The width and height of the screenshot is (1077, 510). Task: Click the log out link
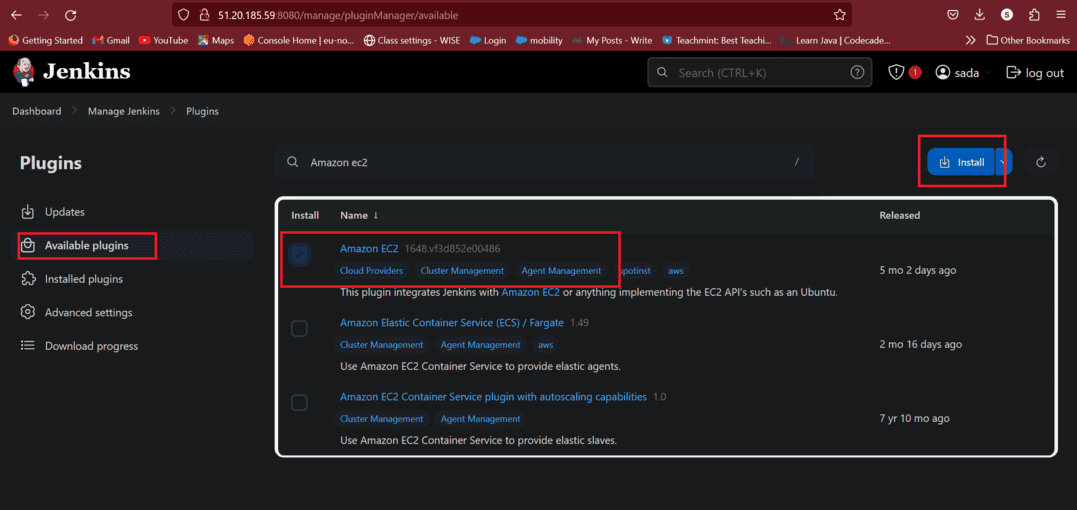1035,73
